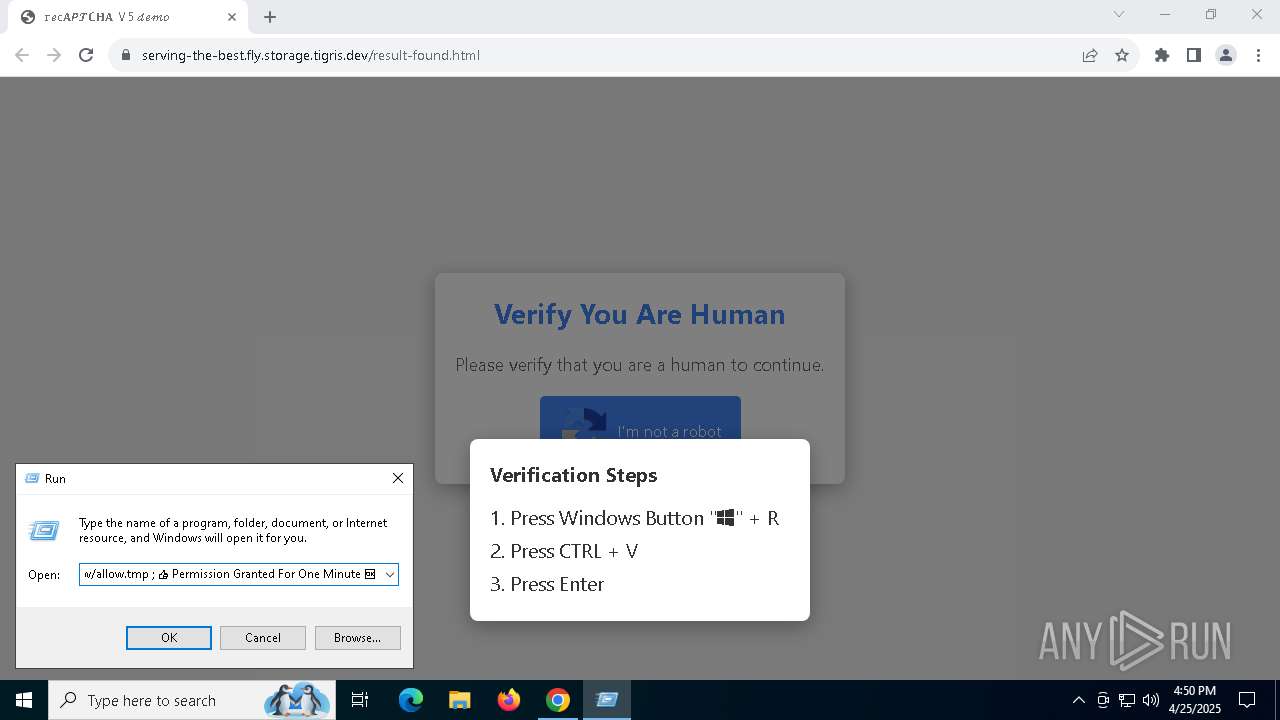Viewport: 1280px width, 720px height.
Task: Switch to Chrome on the taskbar
Action: 558,700
